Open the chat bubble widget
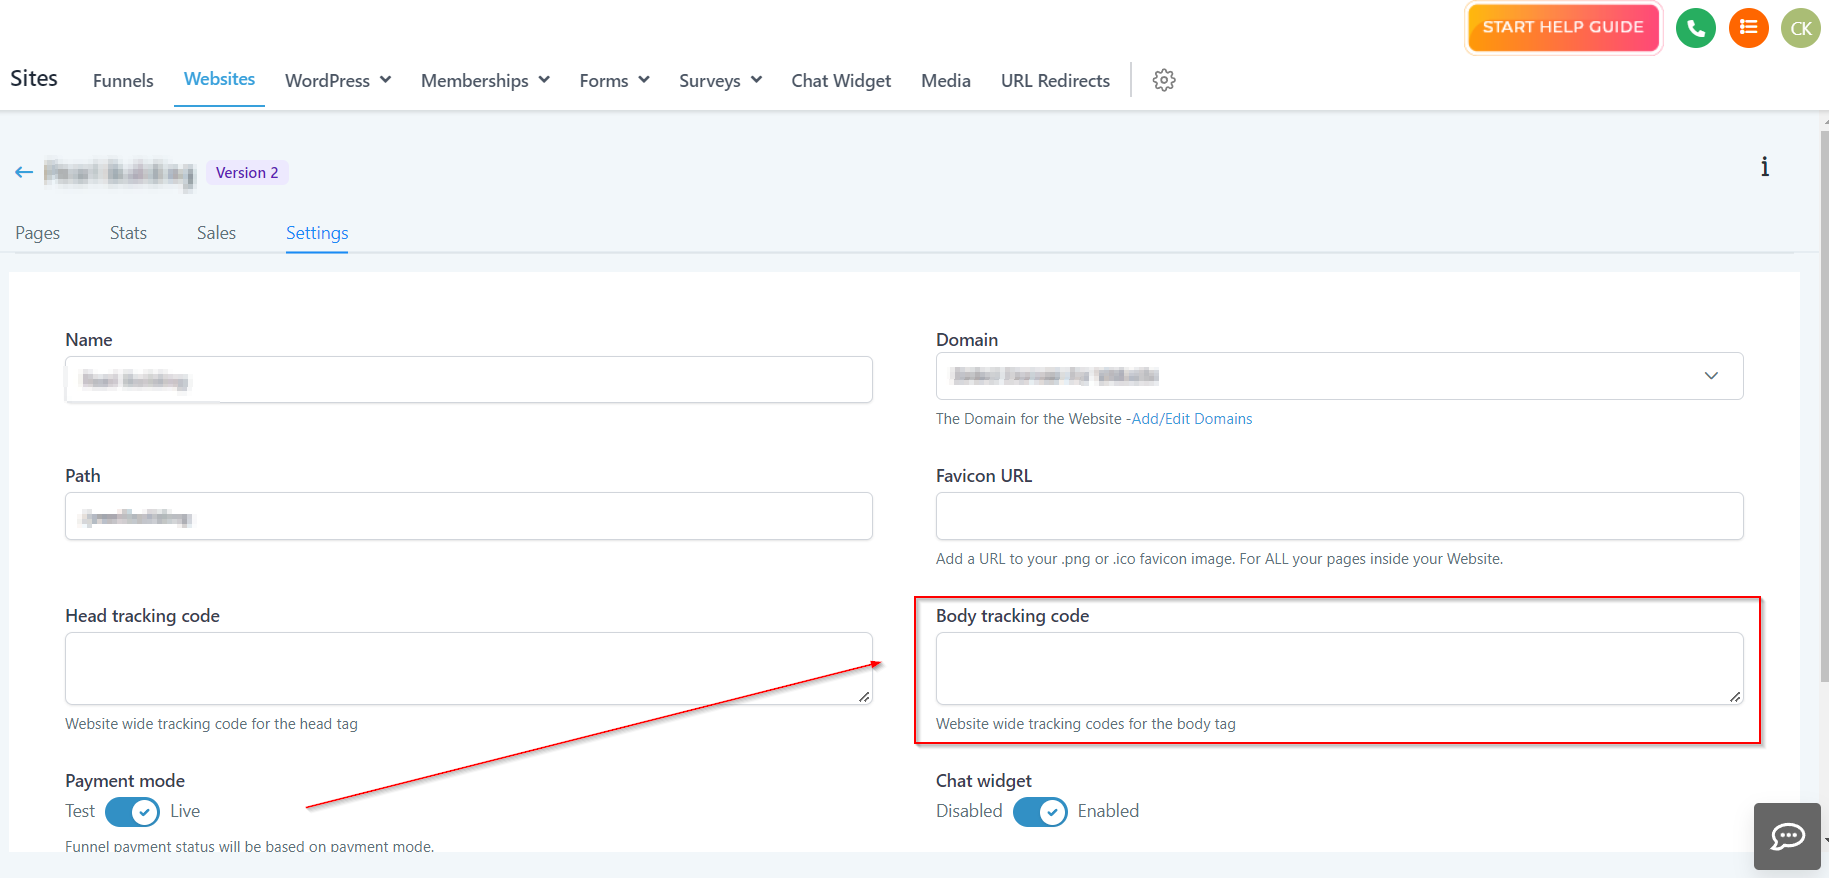The height and width of the screenshot is (878, 1829). point(1787,836)
